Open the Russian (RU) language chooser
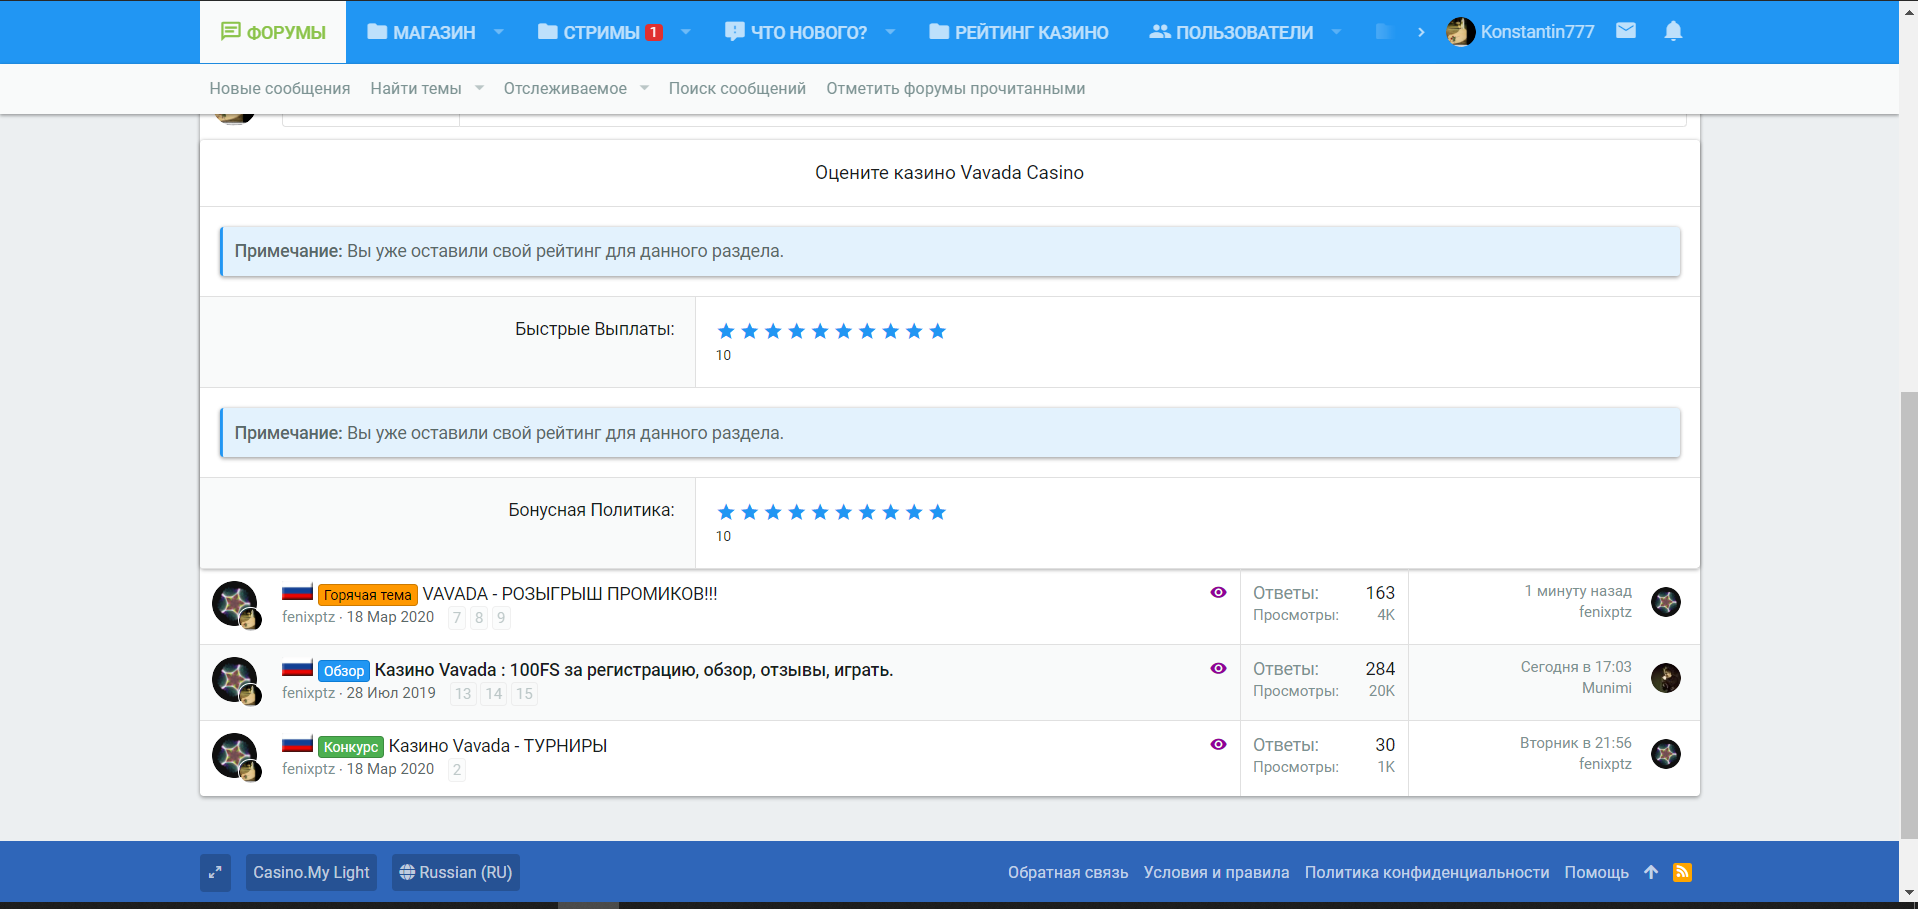Screen dimensions: 1918x909 point(456,872)
